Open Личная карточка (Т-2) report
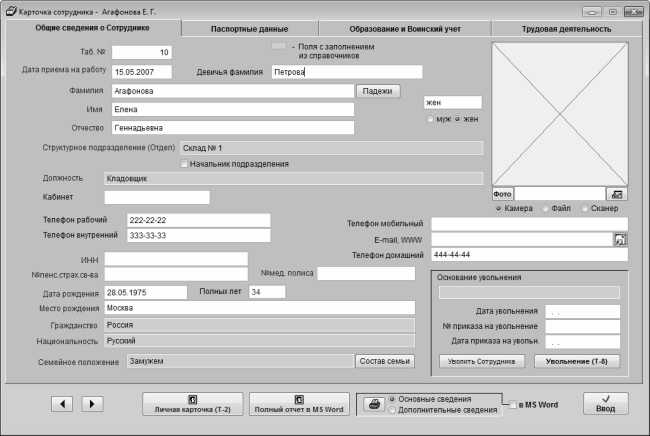 coord(193,404)
